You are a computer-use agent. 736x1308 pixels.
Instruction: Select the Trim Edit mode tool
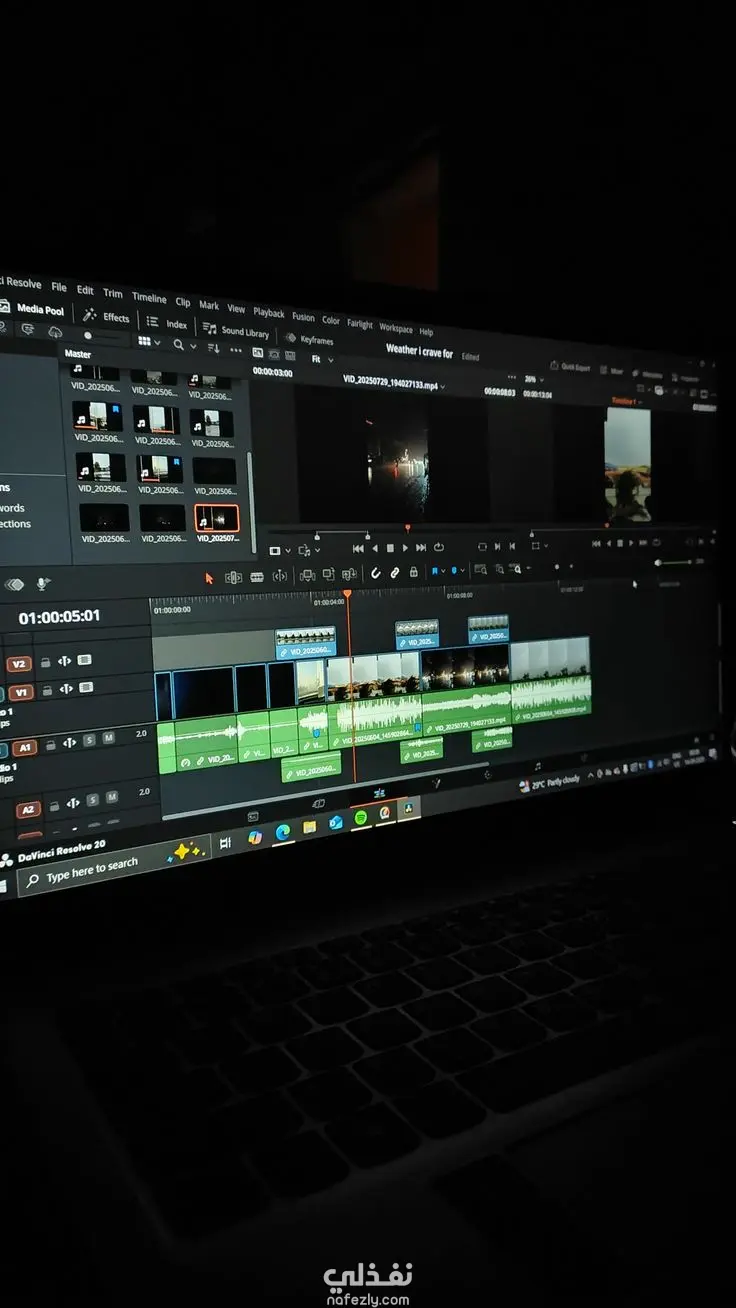pos(233,577)
